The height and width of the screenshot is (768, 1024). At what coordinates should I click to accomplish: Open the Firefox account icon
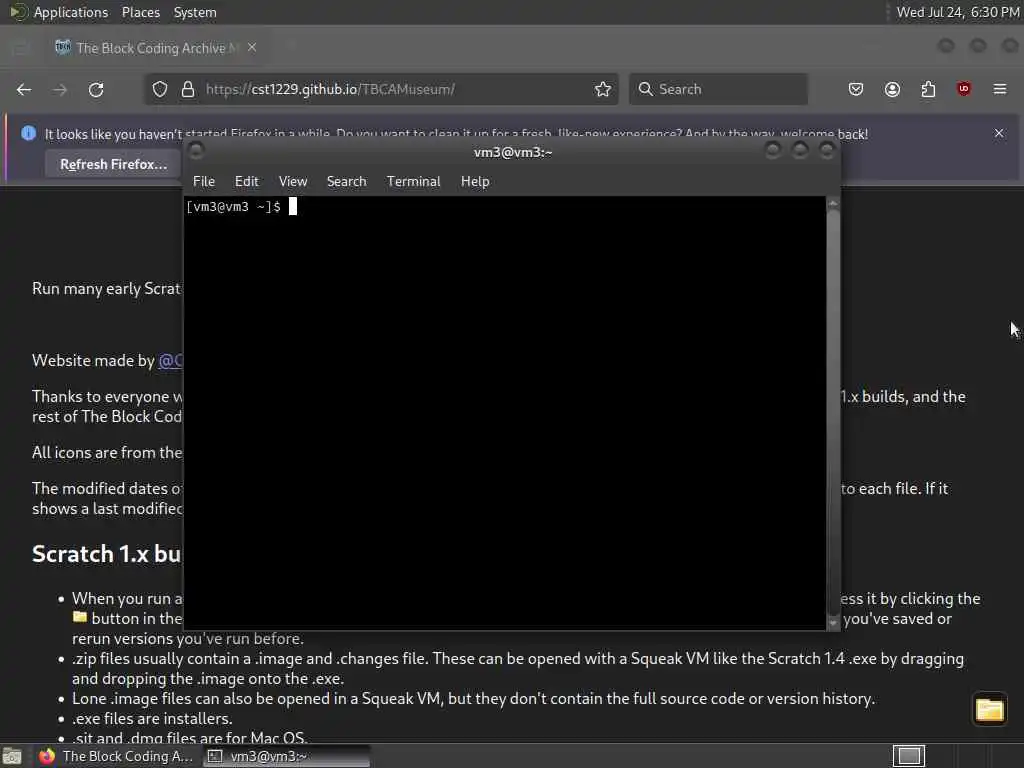coord(892,89)
